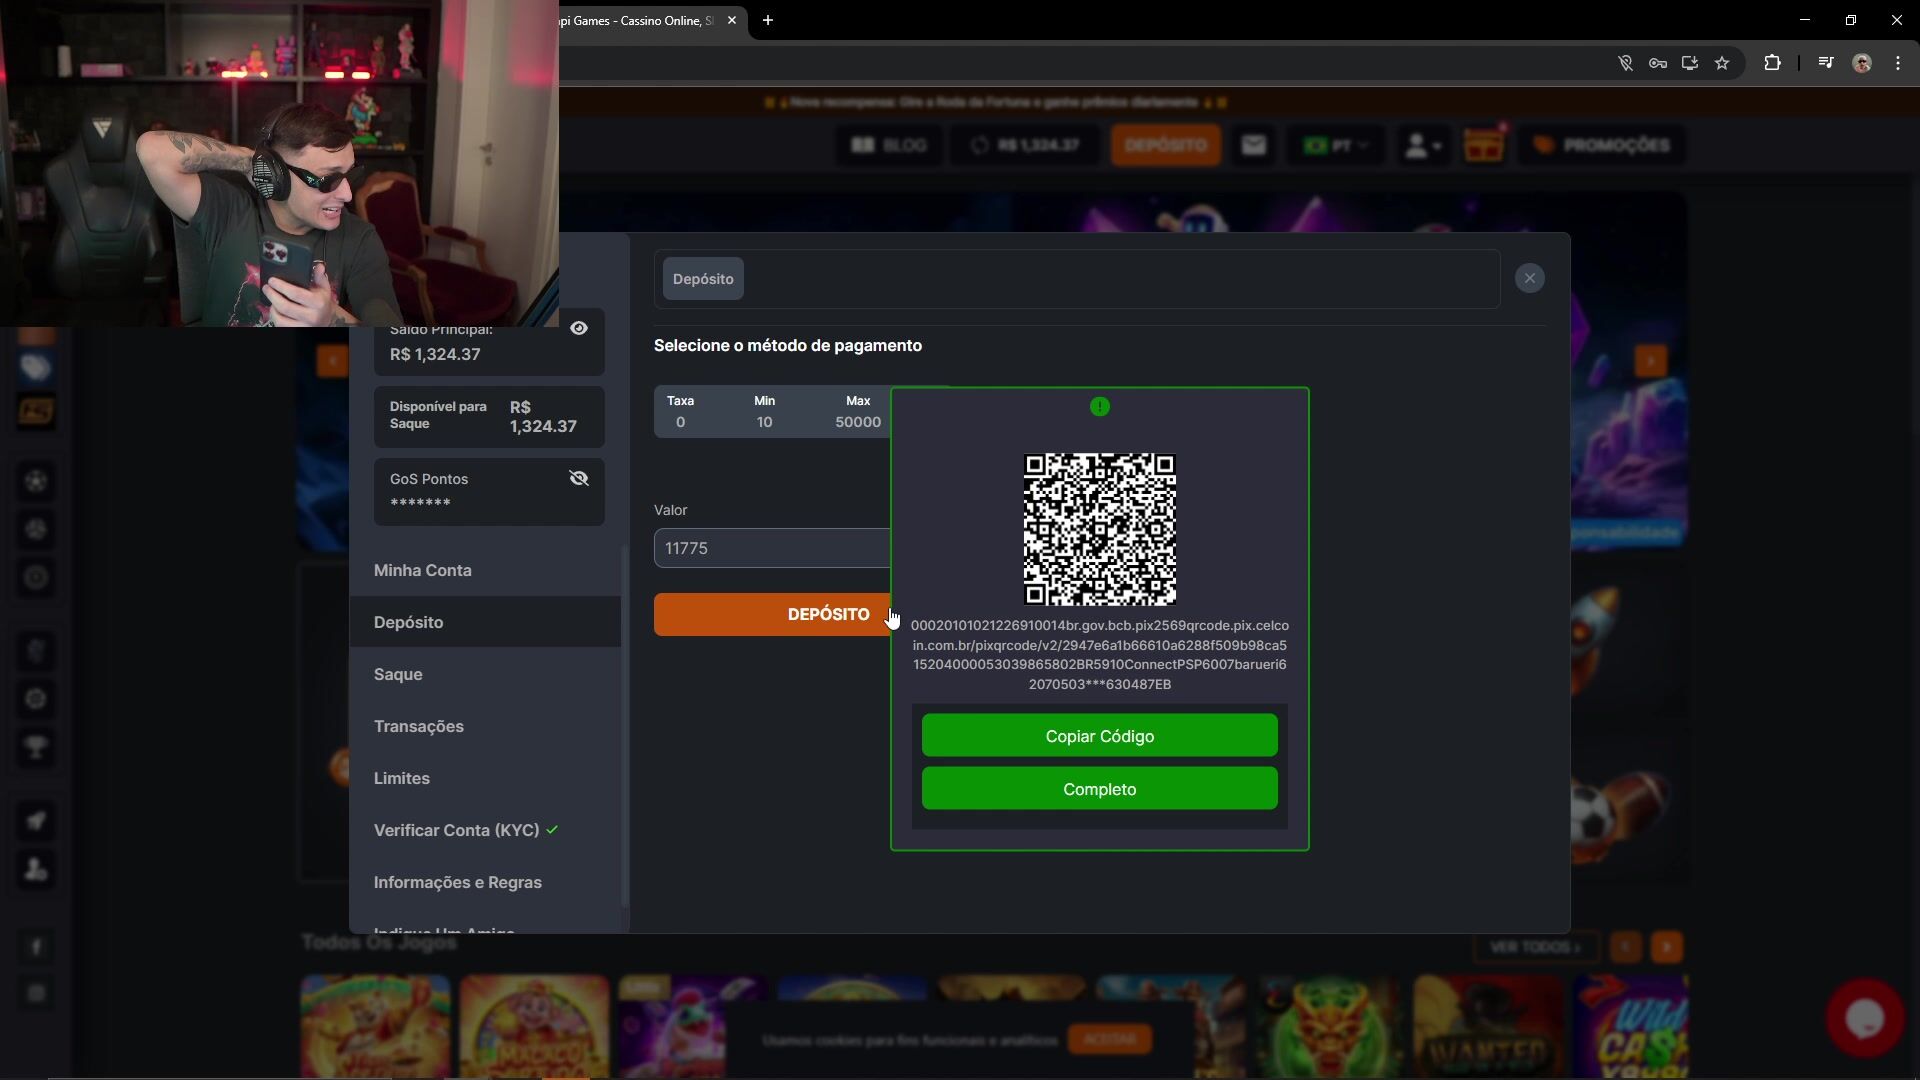Expand the PT language dropdown
The height and width of the screenshot is (1080, 1920).
(1336, 145)
